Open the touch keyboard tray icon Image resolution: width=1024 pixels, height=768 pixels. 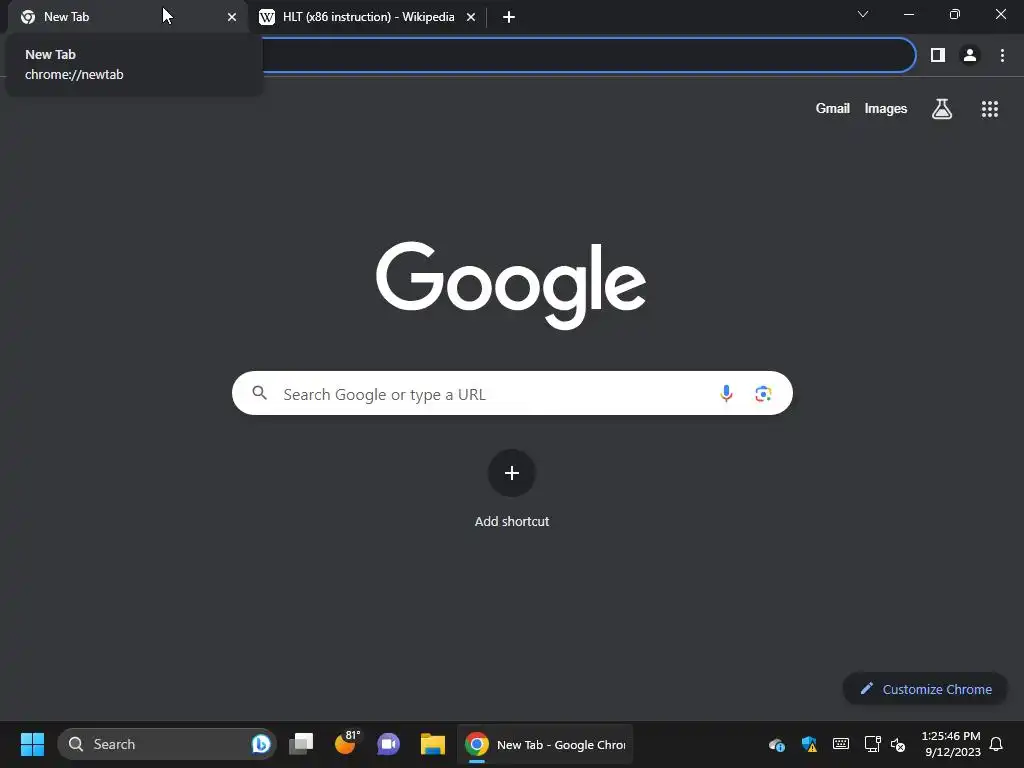(841, 744)
